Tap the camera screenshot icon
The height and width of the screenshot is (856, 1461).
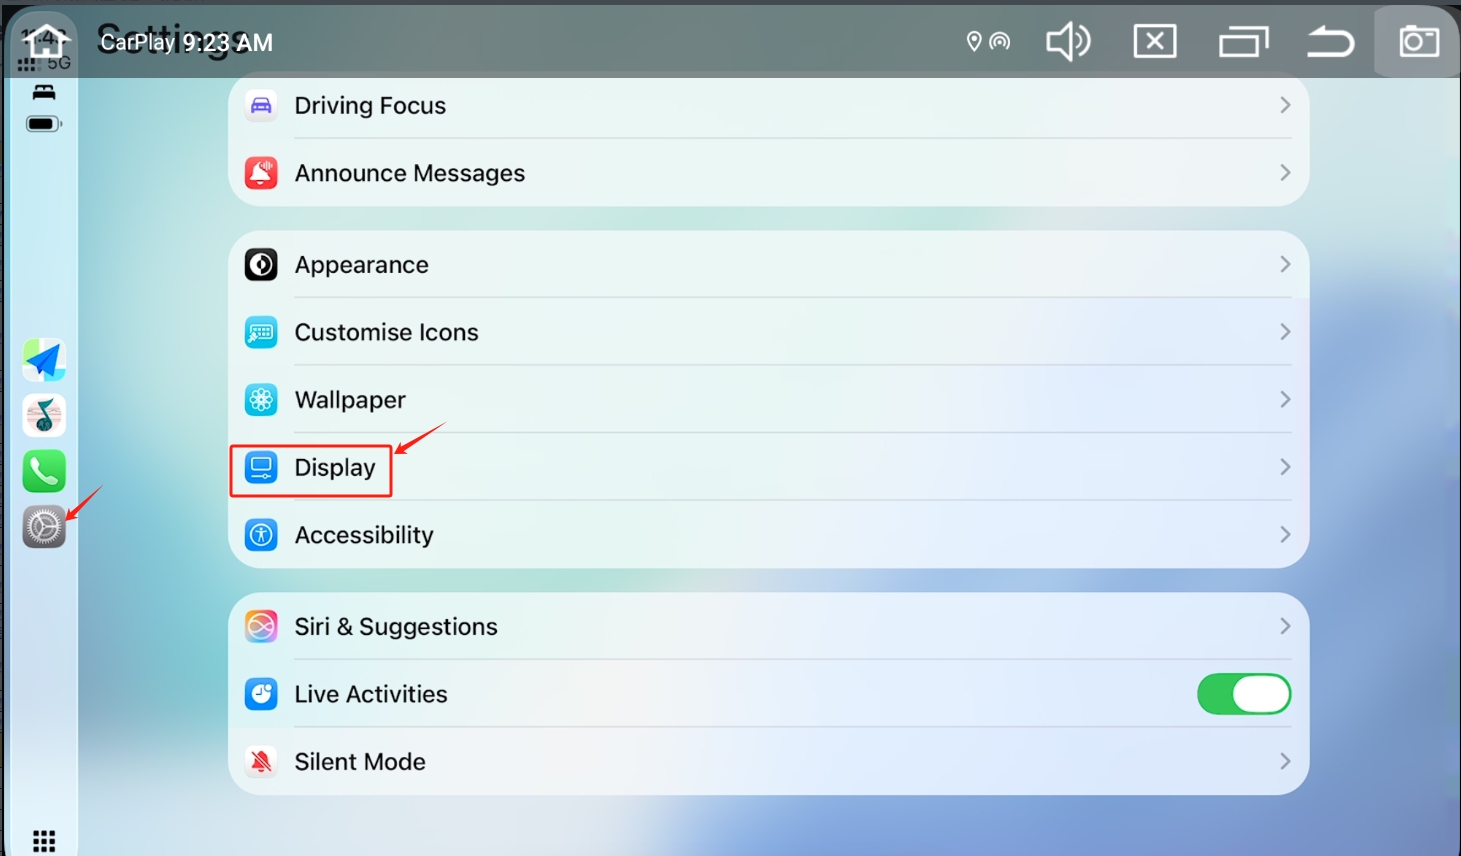pyautogui.click(x=1419, y=42)
